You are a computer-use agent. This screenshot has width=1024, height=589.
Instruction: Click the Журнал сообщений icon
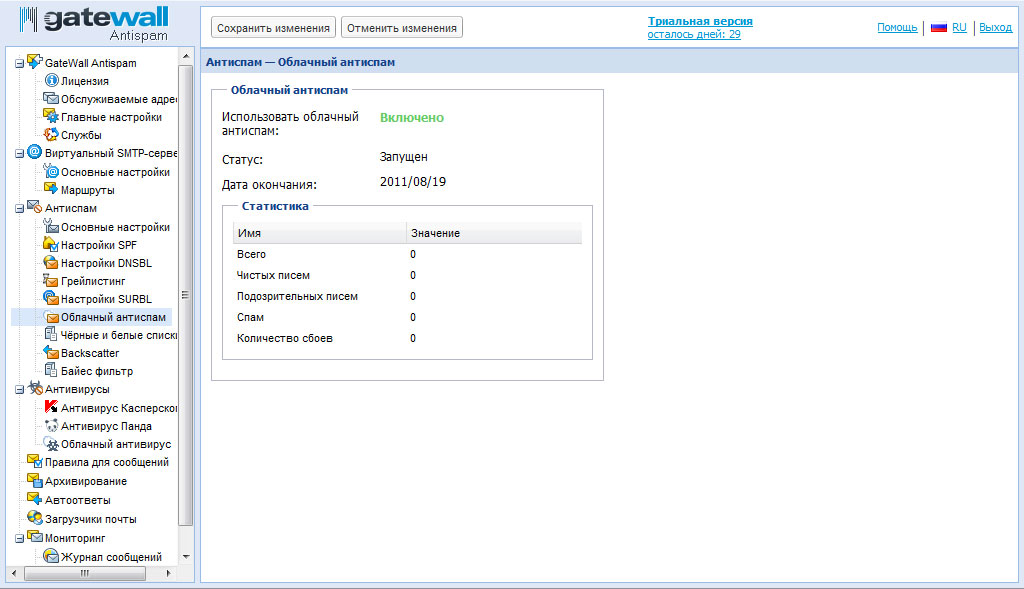point(51,556)
